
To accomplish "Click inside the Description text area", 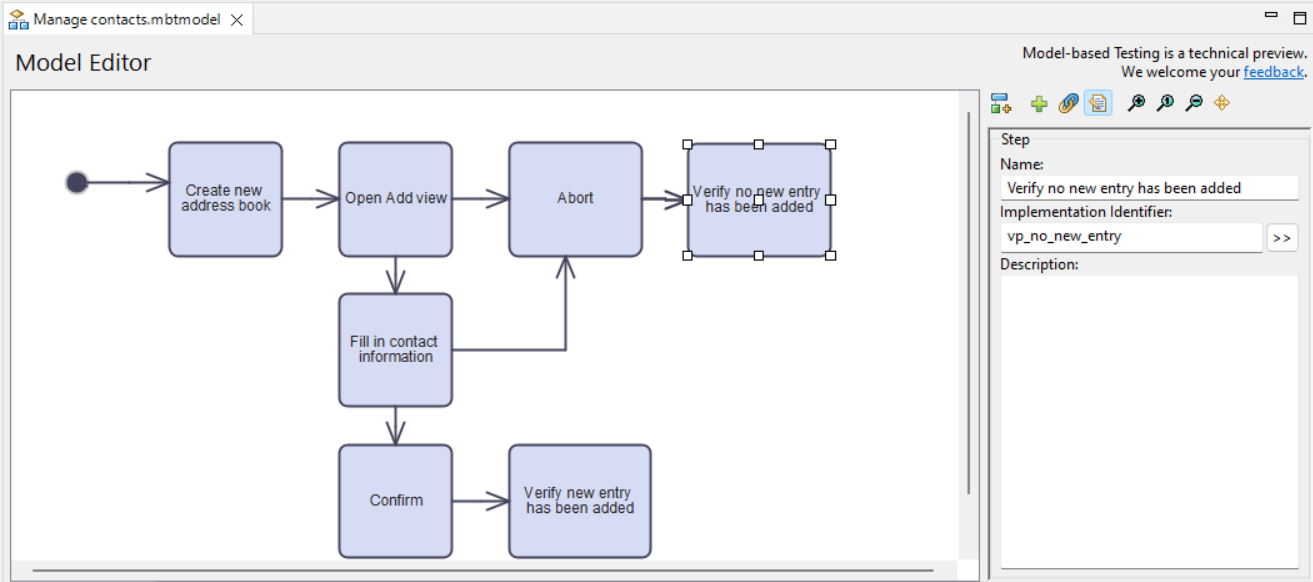I will coord(1148,420).
